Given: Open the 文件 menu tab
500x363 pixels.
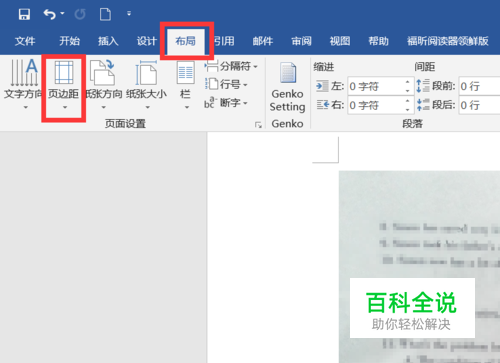Looking at the screenshot, I should 25,41.
